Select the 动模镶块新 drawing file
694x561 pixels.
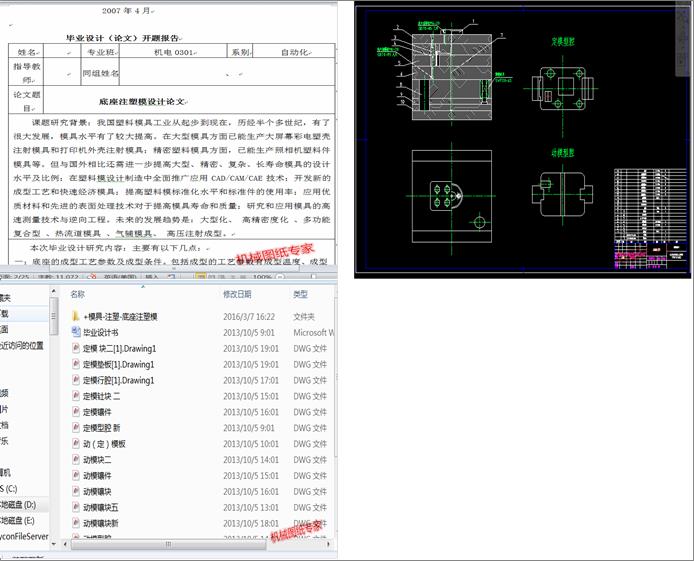100,523
